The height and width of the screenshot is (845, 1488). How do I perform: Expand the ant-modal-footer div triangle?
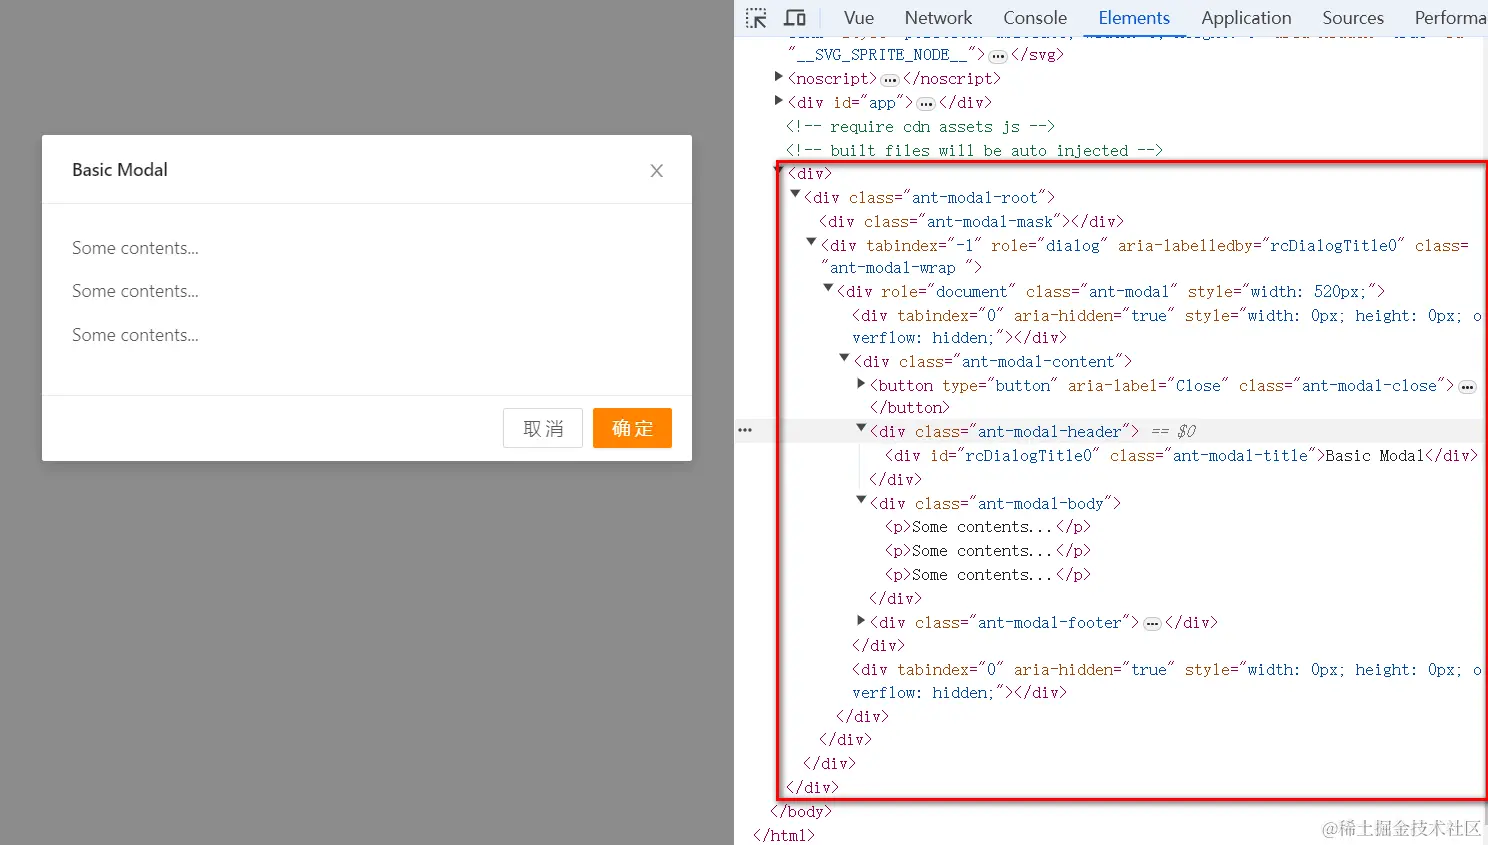point(861,621)
